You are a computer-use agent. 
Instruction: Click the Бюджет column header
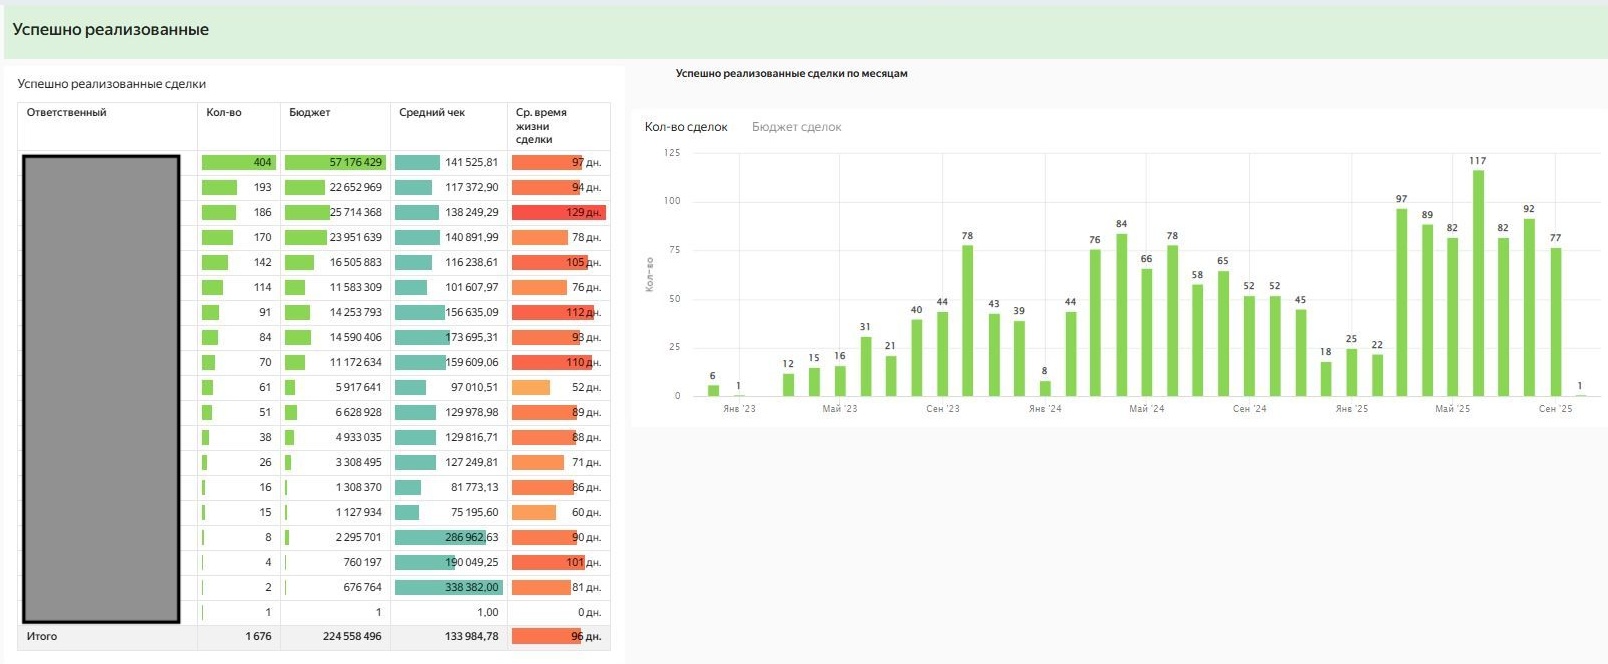coord(309,113)
